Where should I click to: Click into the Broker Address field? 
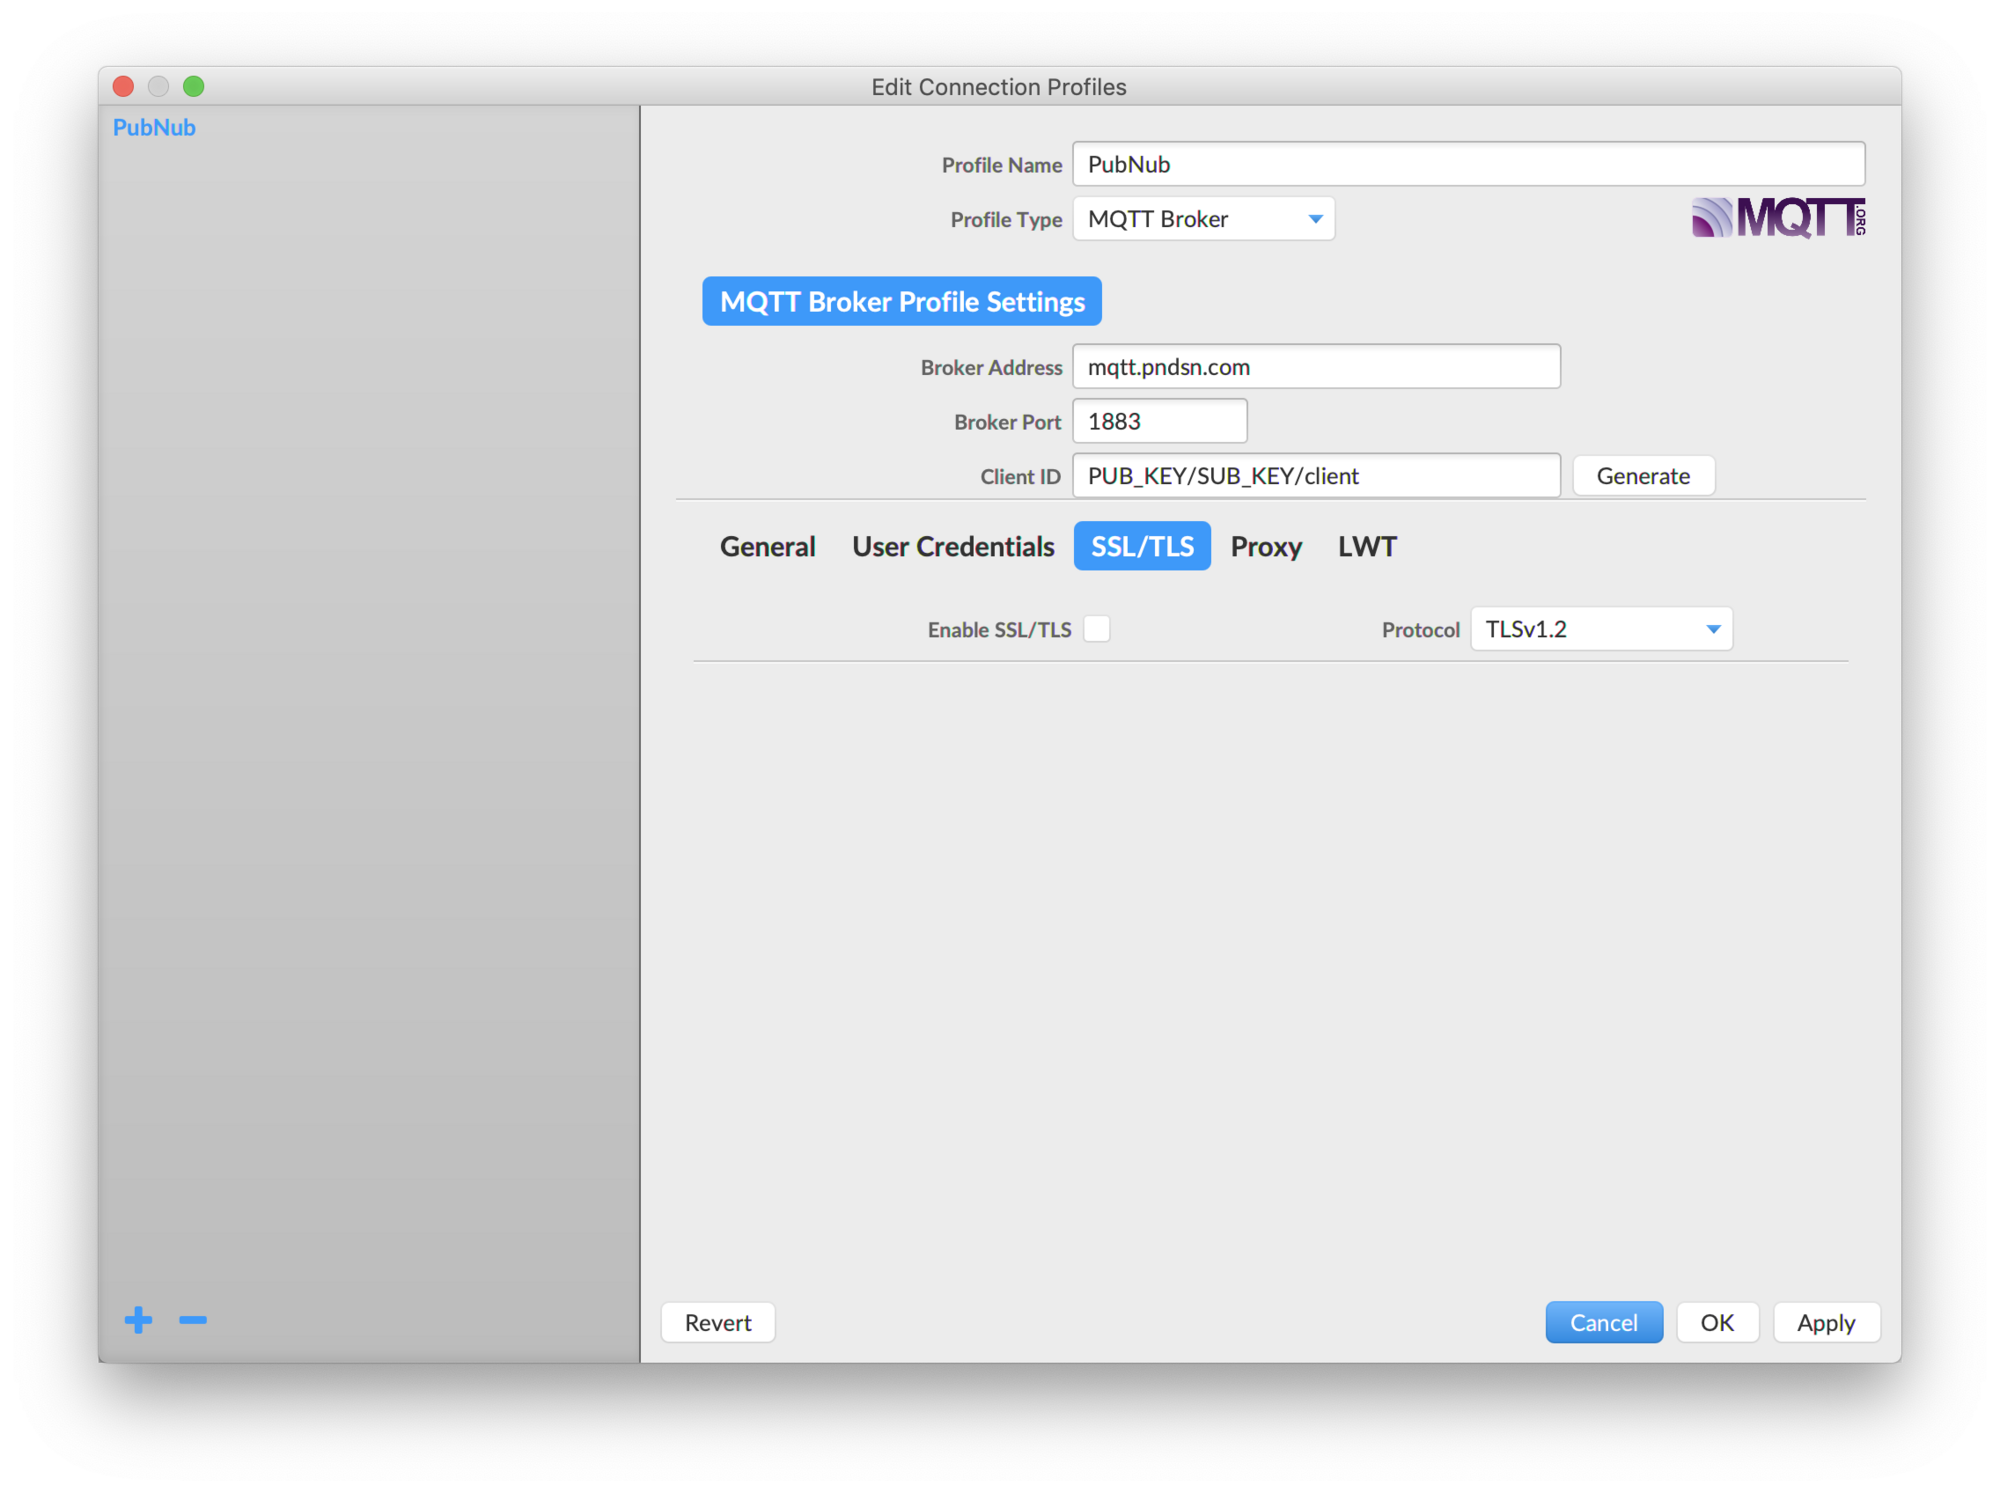[x=1315, y=367]
